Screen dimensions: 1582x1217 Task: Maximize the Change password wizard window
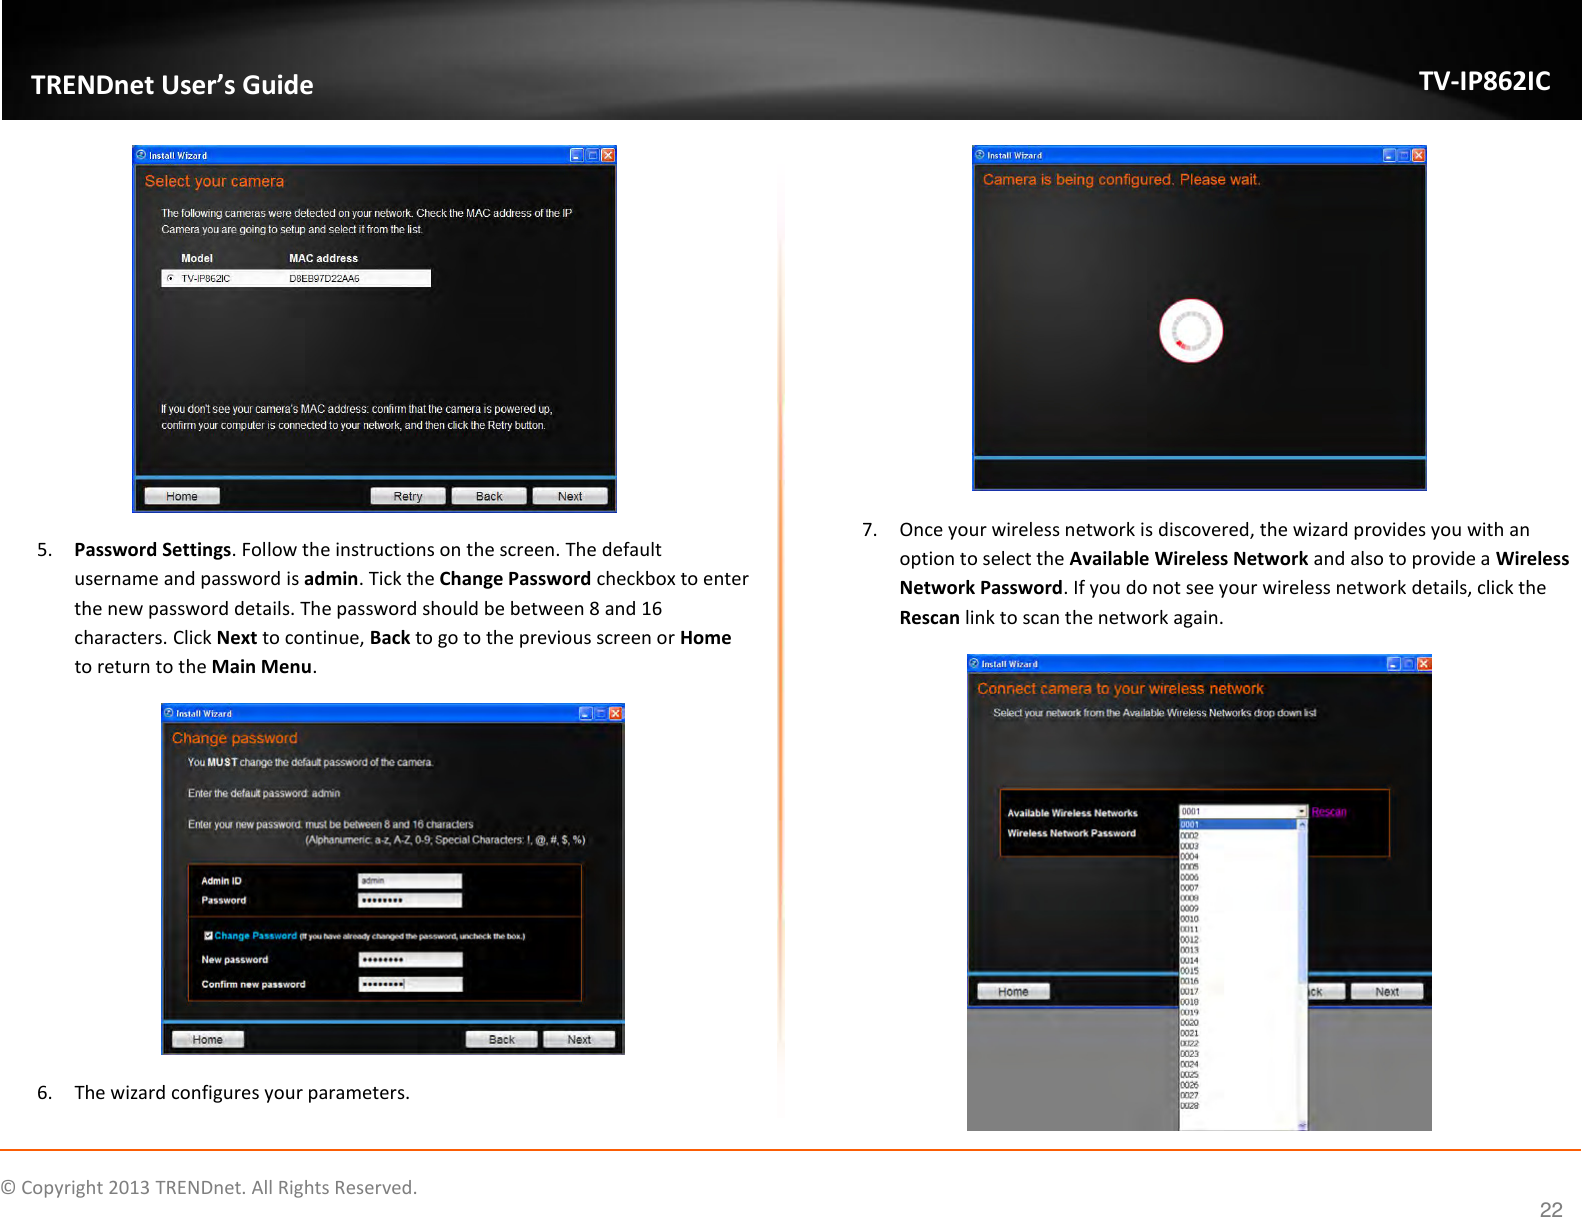click(x=601, y=713)
